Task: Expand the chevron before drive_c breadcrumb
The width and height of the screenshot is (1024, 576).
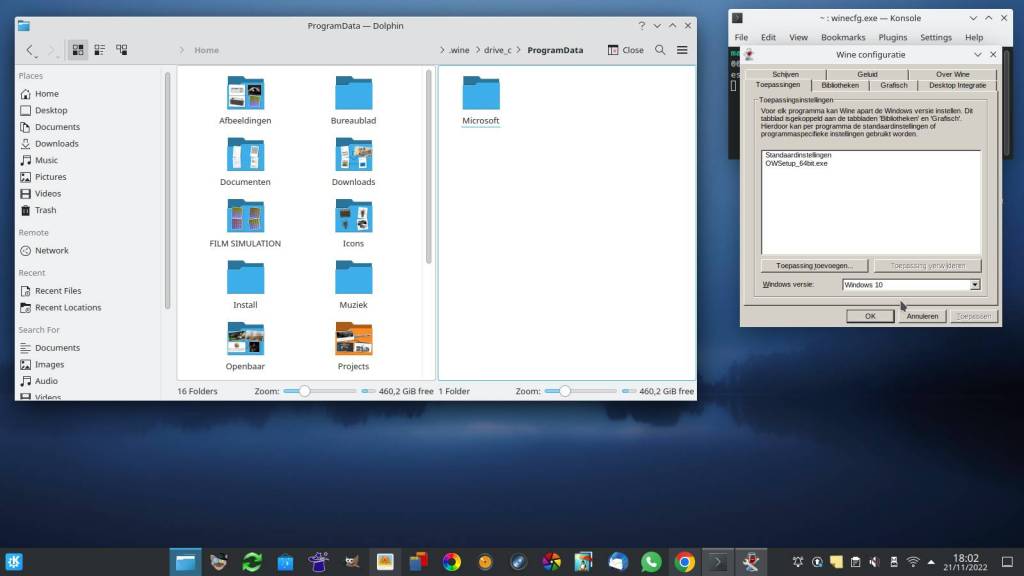Action: point(477,50)
